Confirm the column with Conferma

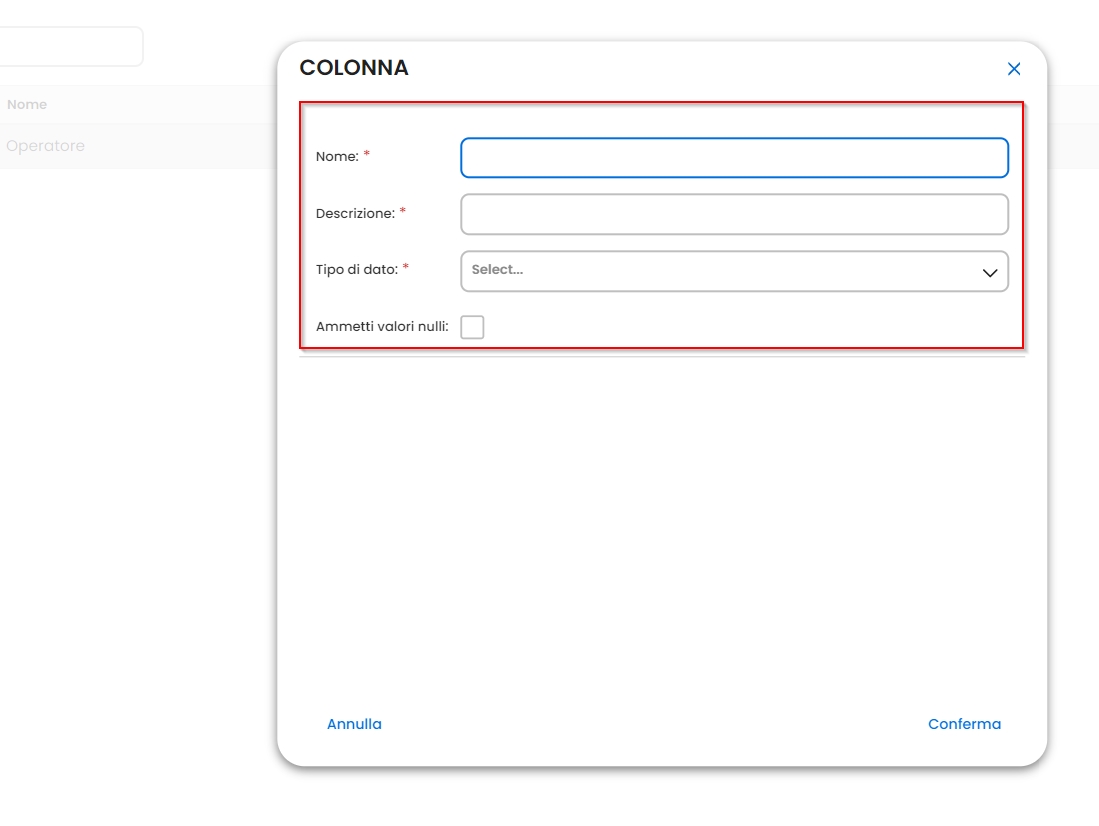964,724
